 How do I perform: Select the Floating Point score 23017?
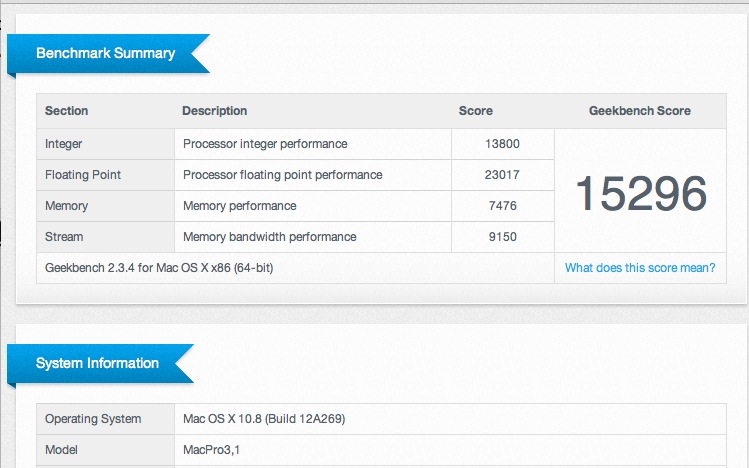[503, 175]
